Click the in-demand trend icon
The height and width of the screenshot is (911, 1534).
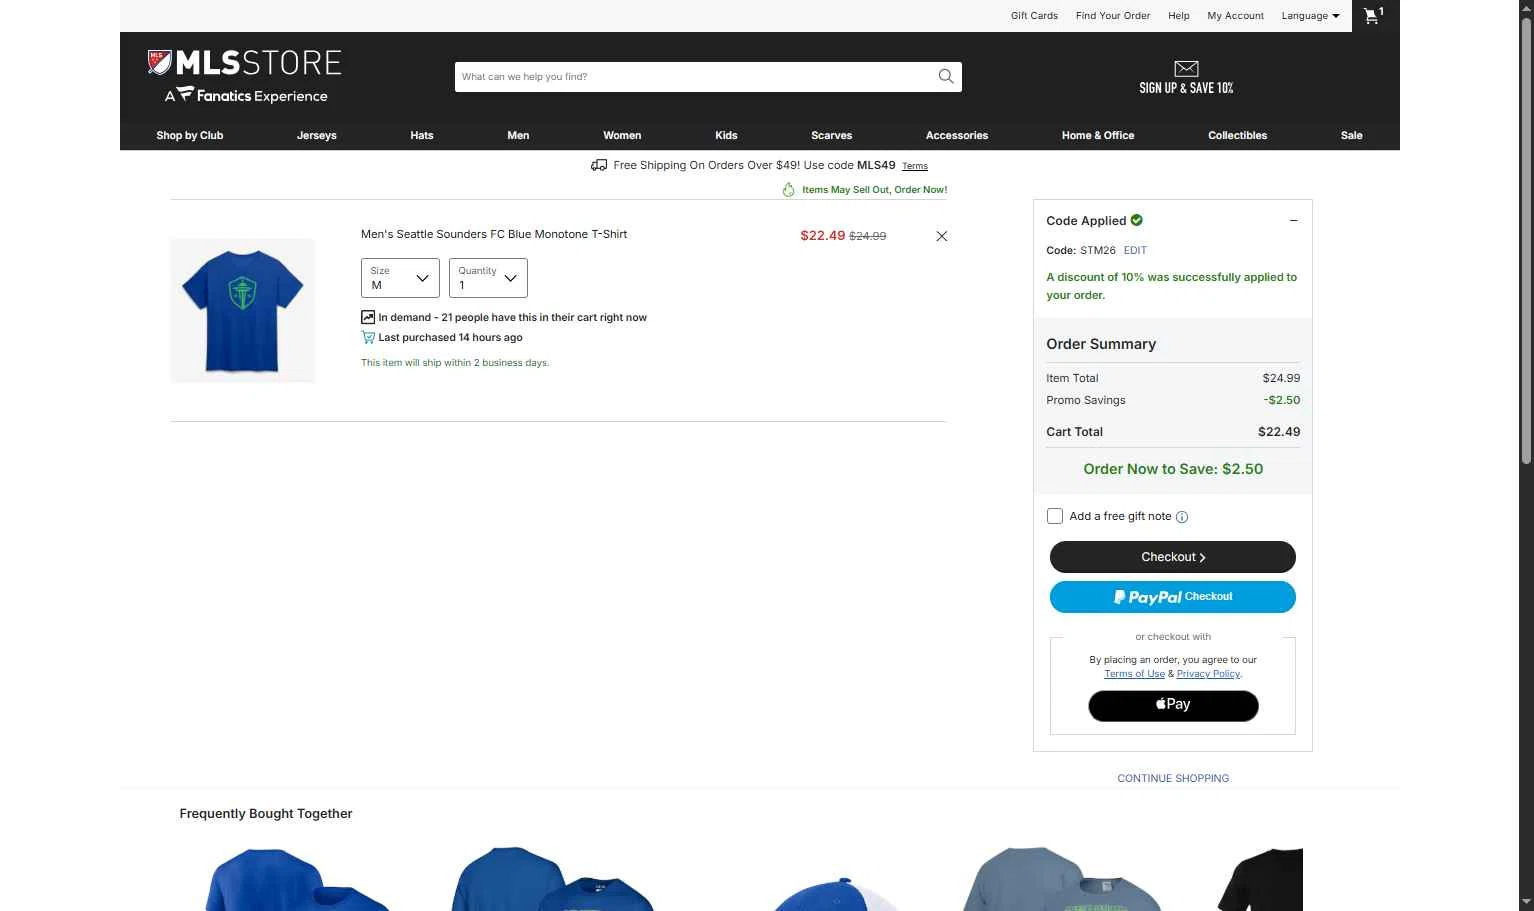368,317
